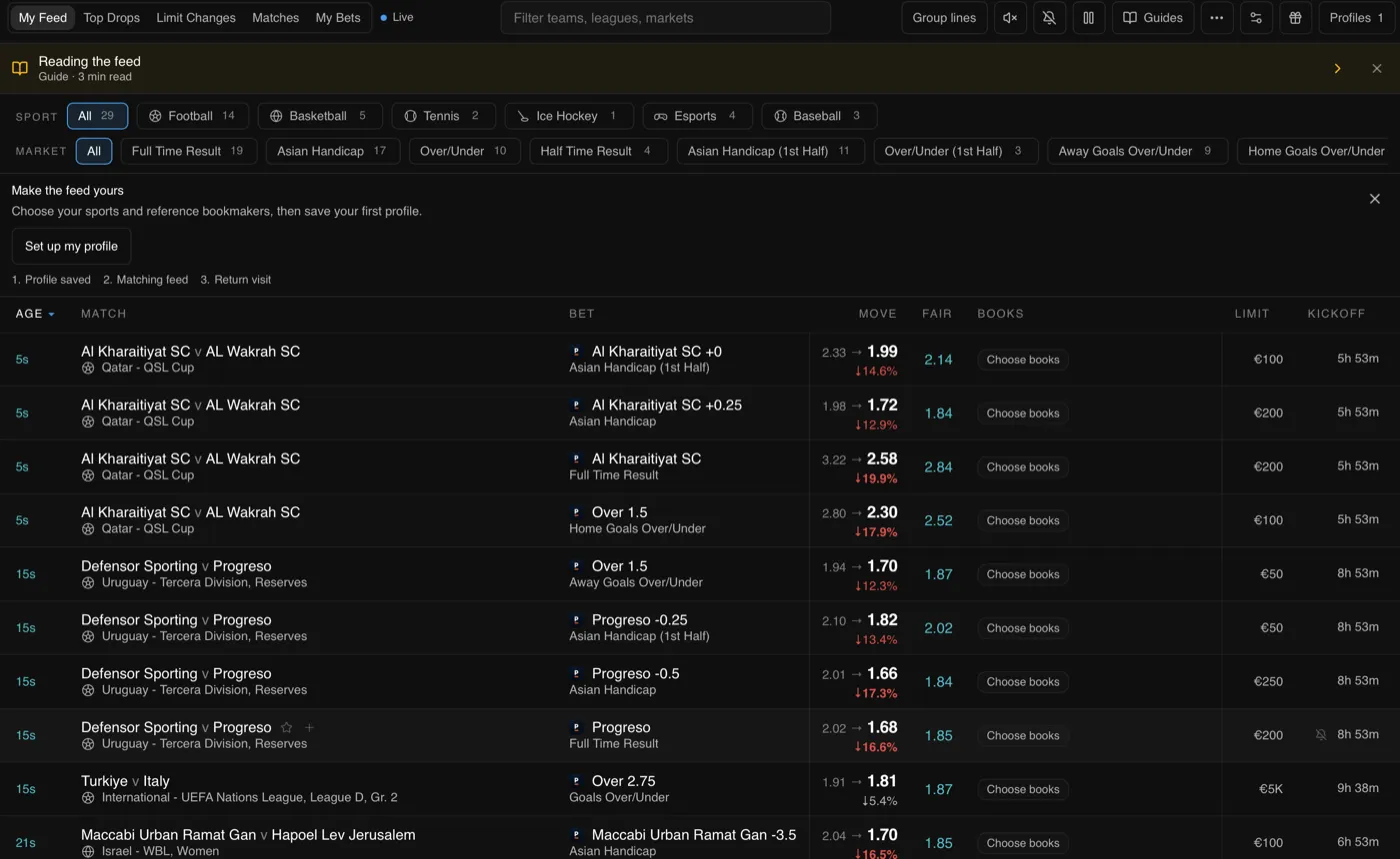Filter by Tennis sport chip
This screenshot has height=859, width=1400.
click(443, 116)
